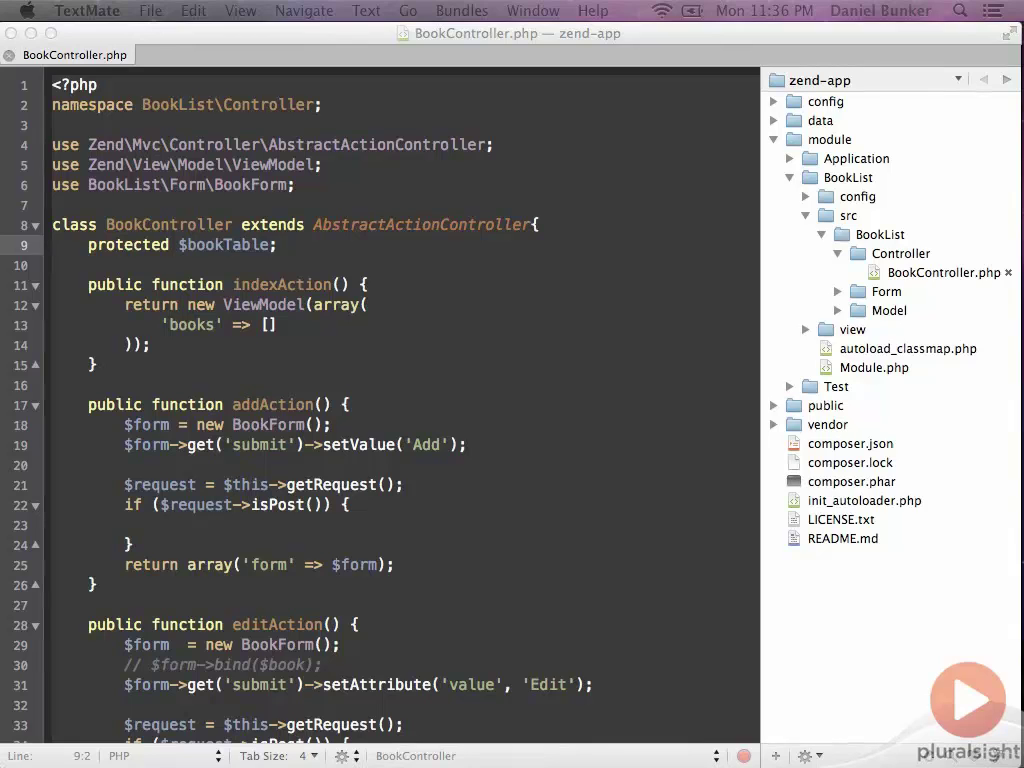Click line number 9 in the gutter

(x=24, y=246)
